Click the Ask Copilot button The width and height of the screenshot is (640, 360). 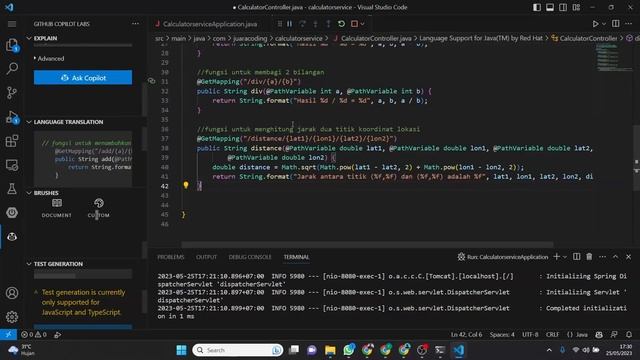pos(83,78)
